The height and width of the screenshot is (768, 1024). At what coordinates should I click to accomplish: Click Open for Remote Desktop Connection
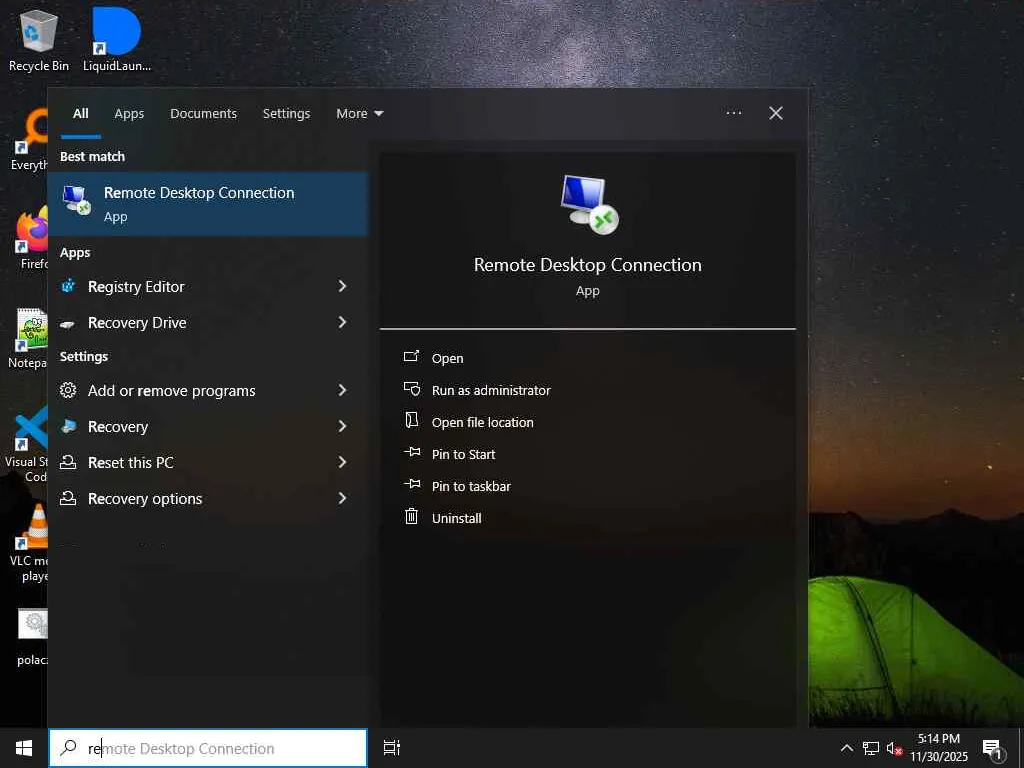(x=447, y=358)
